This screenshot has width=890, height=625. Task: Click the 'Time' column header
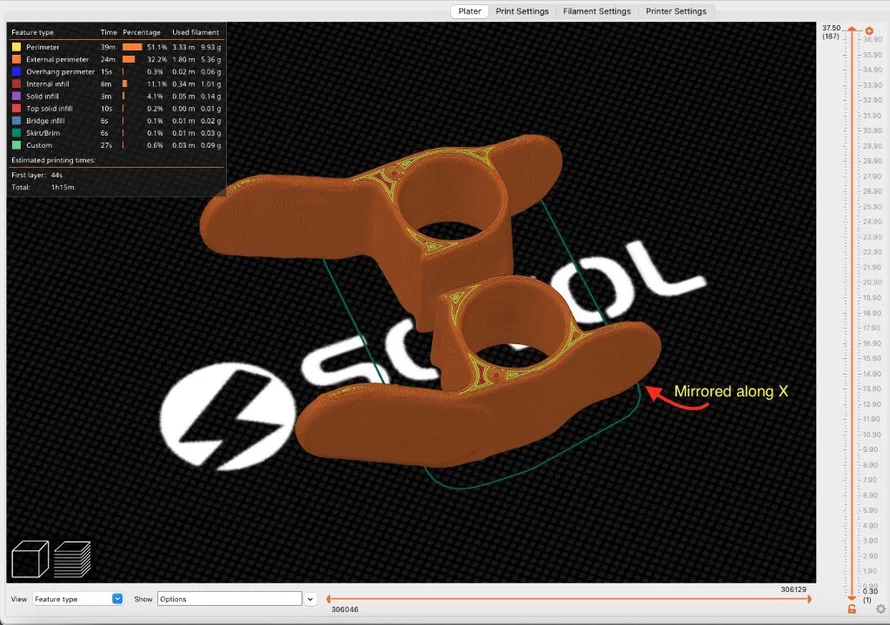[108, 32]
